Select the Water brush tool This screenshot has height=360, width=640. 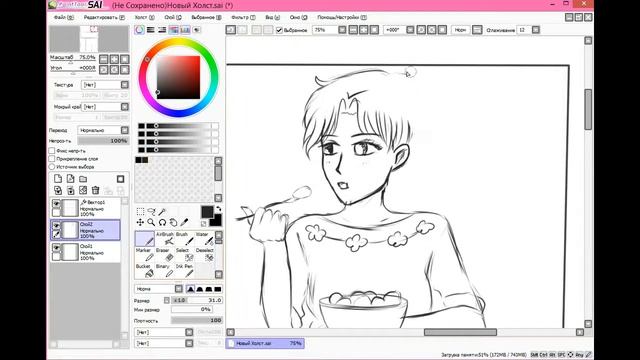click(204, 238)
